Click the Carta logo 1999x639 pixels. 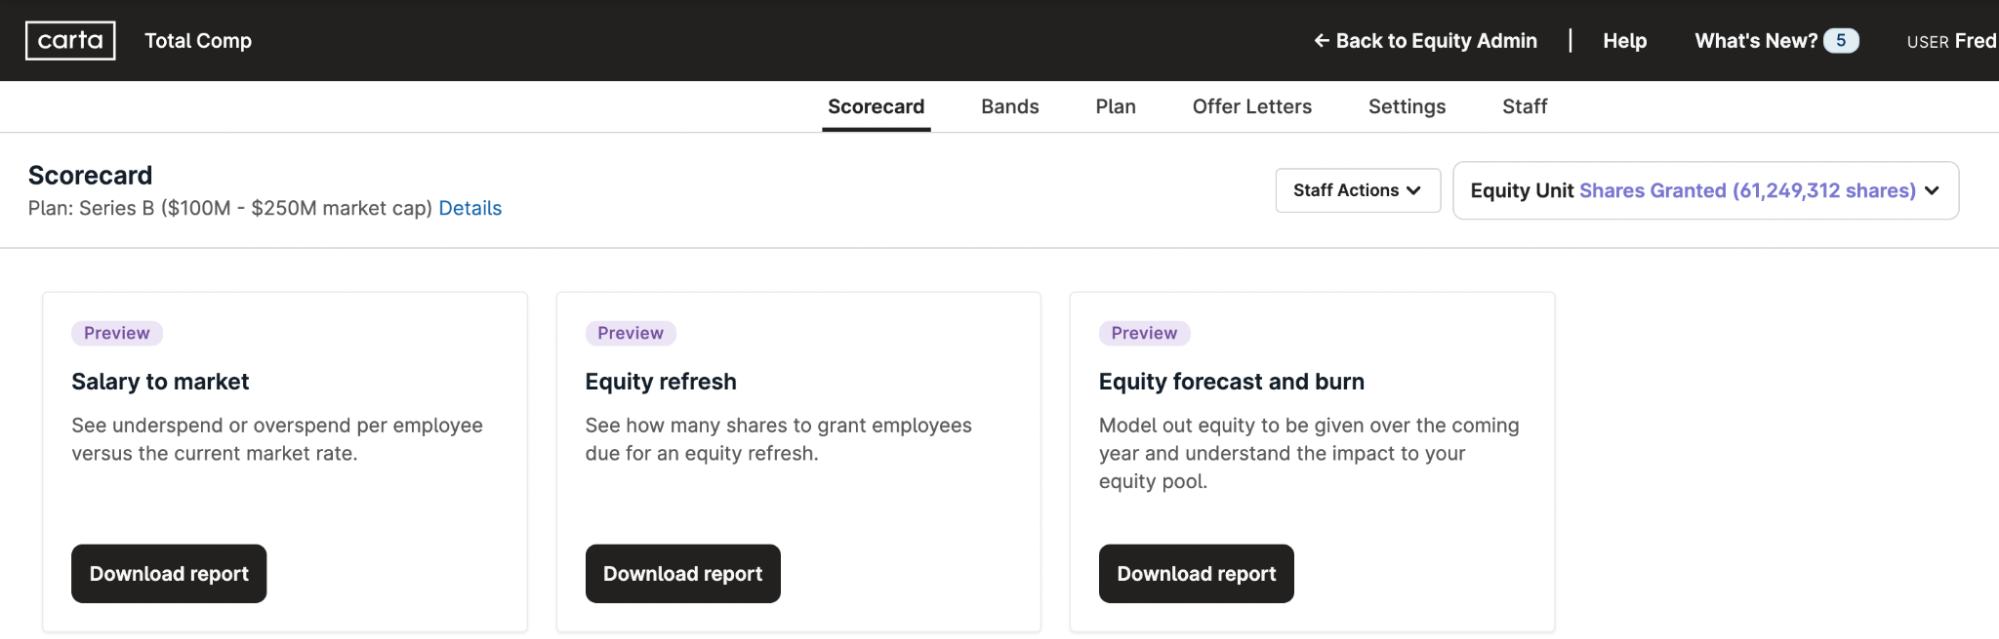(x=70, y=41)
